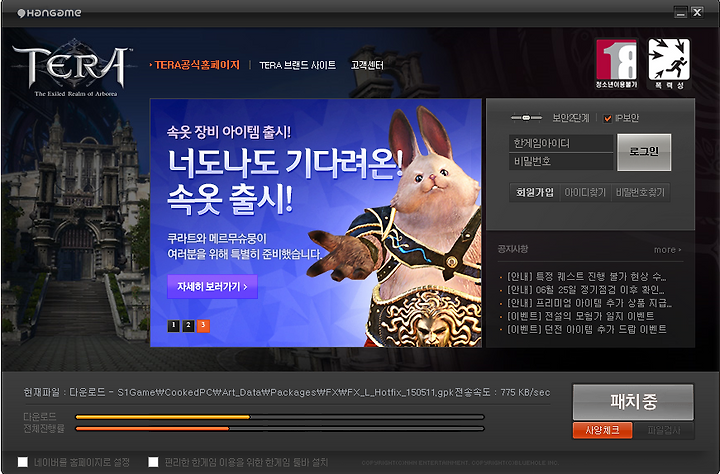Image resolution: width=720 pixels, height=474 pixels.
Task: Click the TERA game logo
Action: click(x=72, y=68)
